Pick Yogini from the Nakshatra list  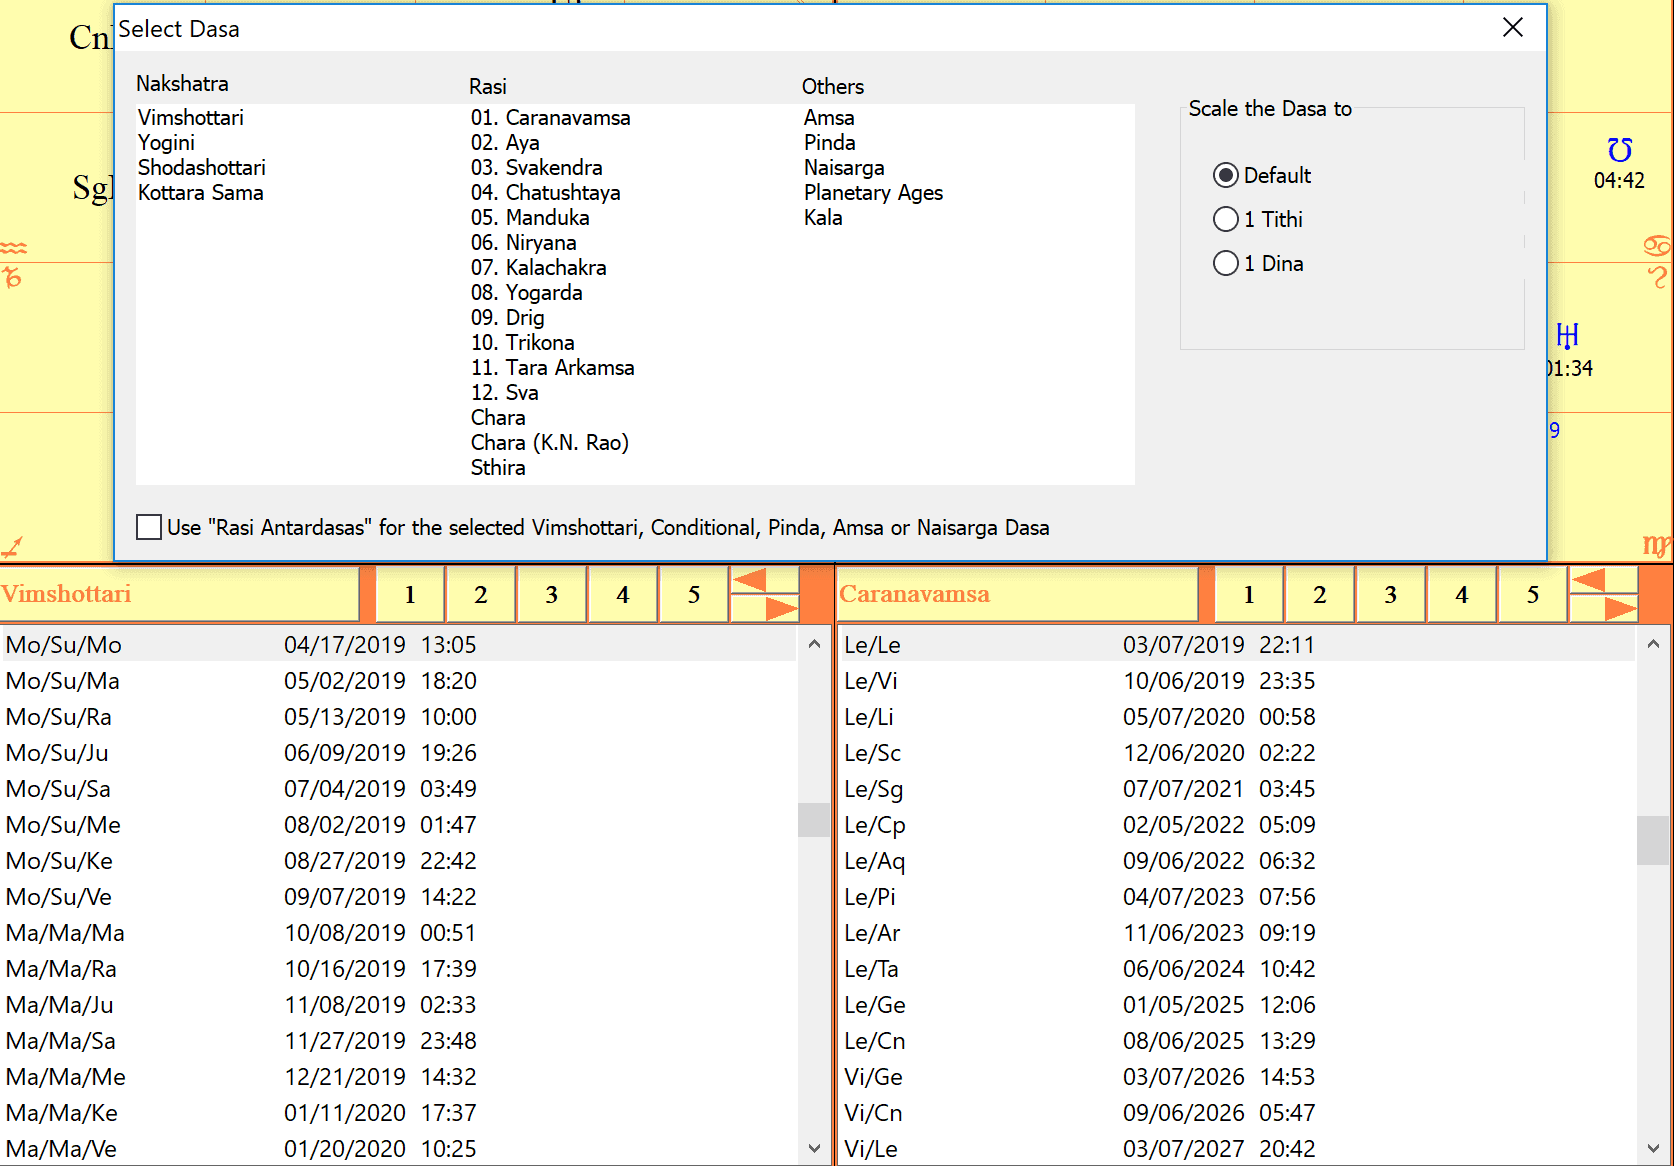pos(166,143)
